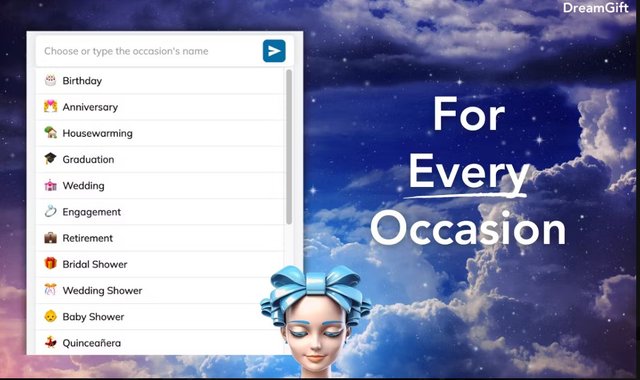Select the Engagement option
The height and width of the screenshot is (380, 640).
pos(160,212)
